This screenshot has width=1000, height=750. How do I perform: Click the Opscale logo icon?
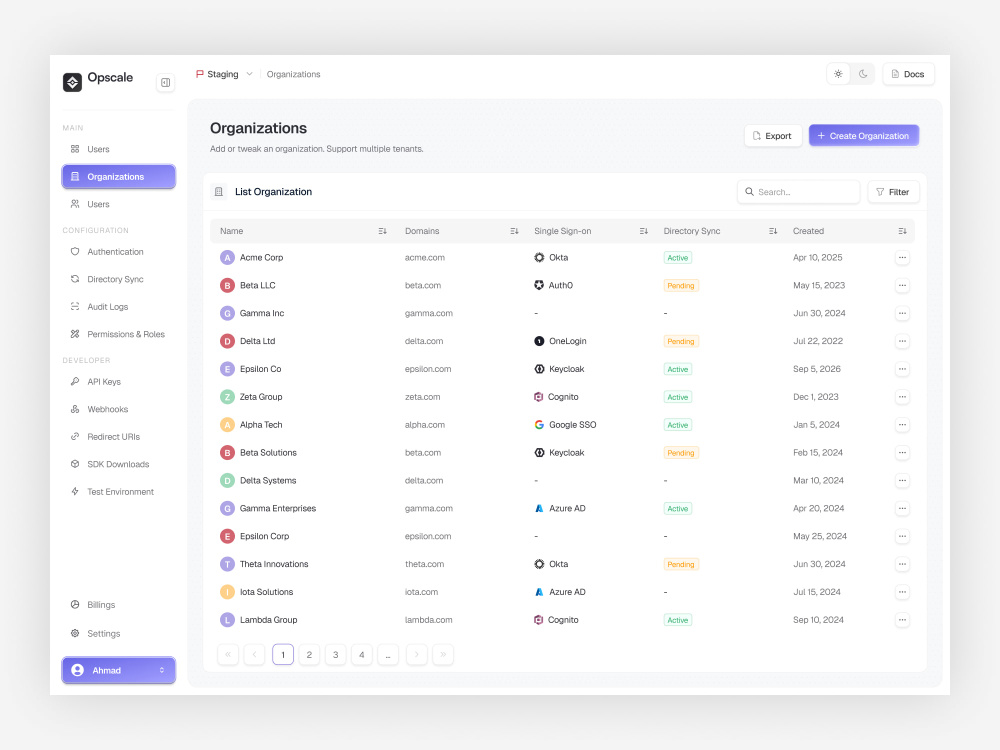coord(72,82)
